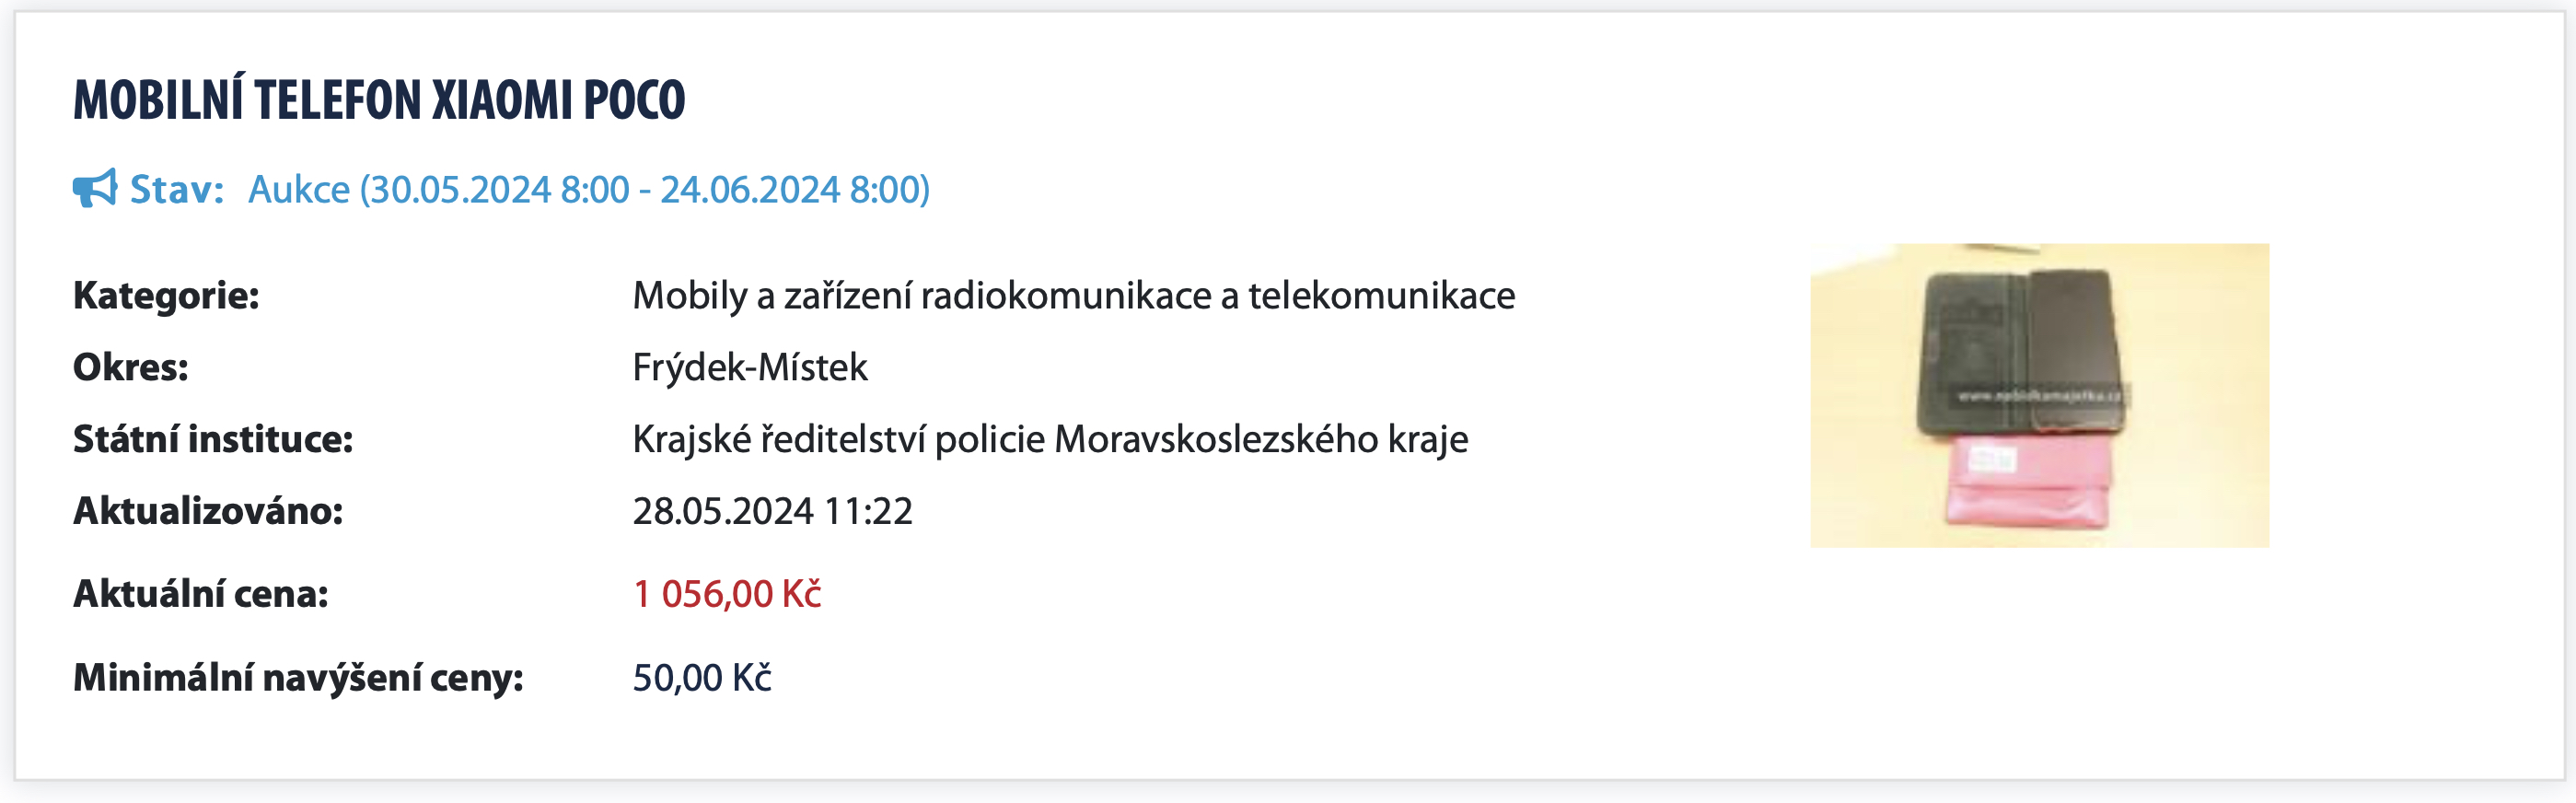Click the blue Stav label

[176, 189]
